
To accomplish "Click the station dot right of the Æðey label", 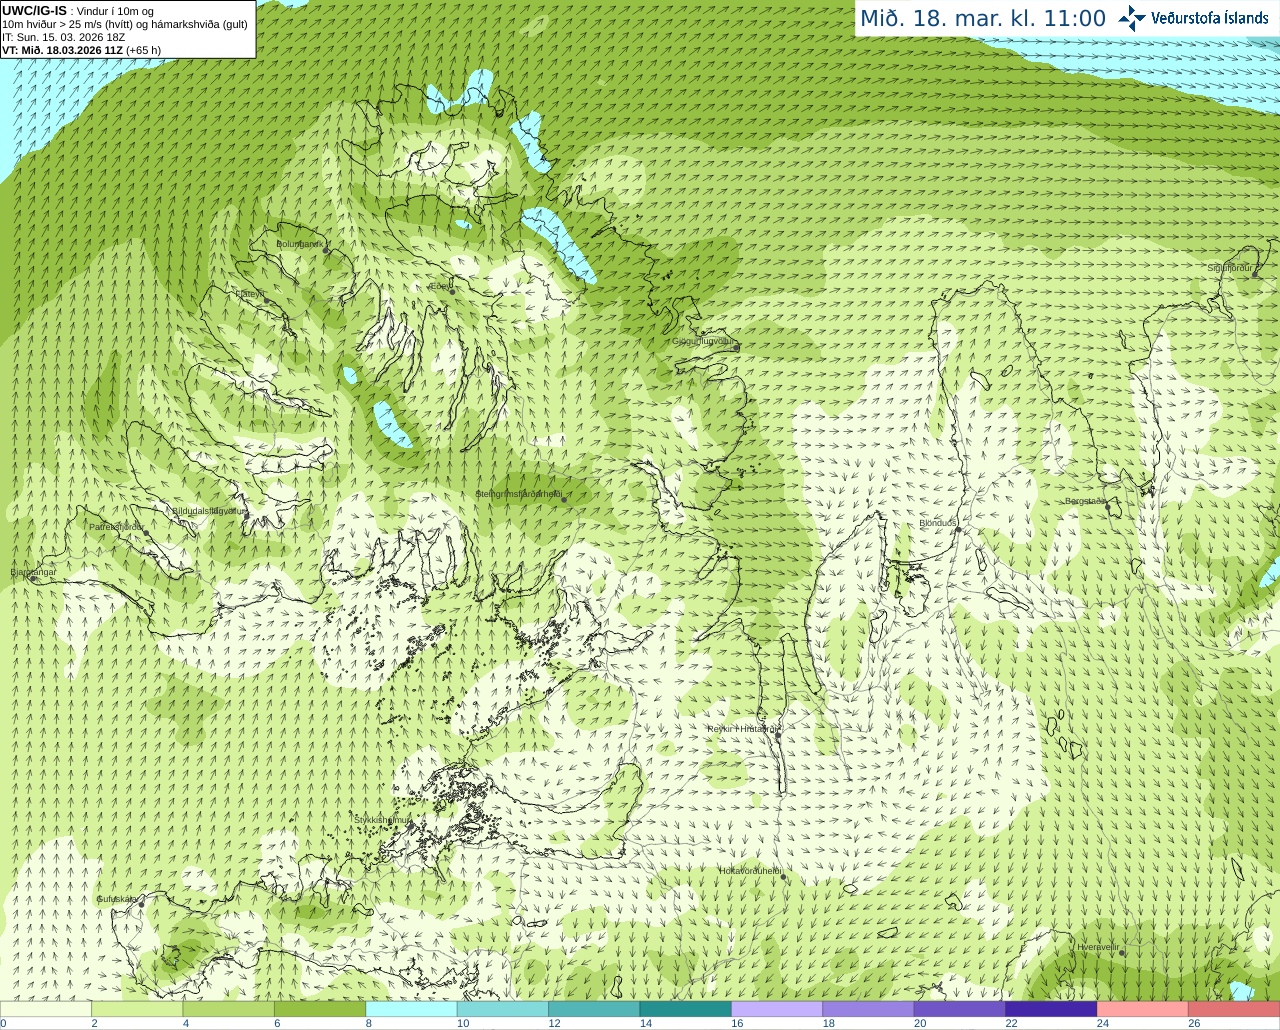I will coord(453,291).
